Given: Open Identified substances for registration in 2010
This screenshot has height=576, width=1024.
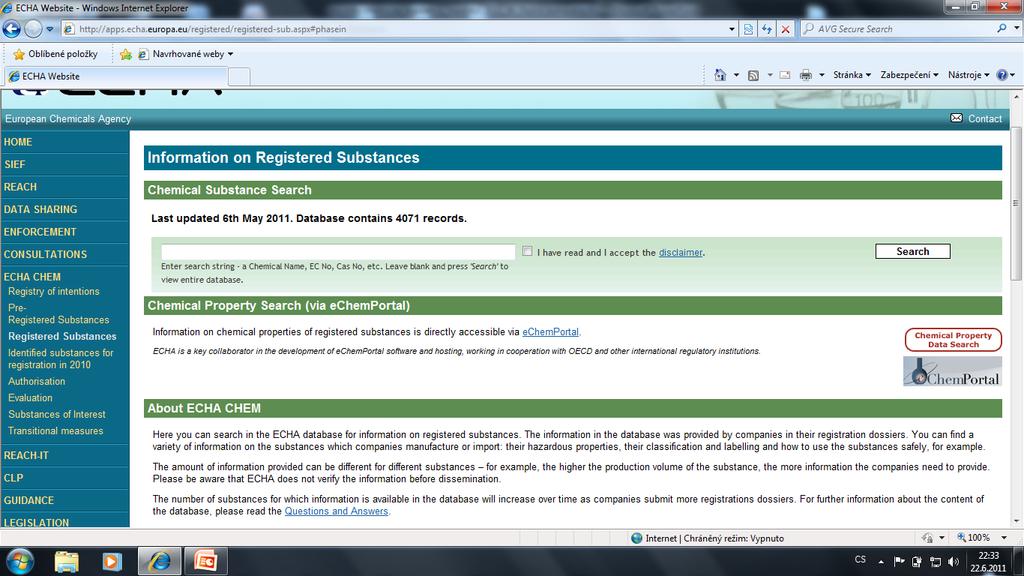Looking at the screenshot, I should click(61, 359).
